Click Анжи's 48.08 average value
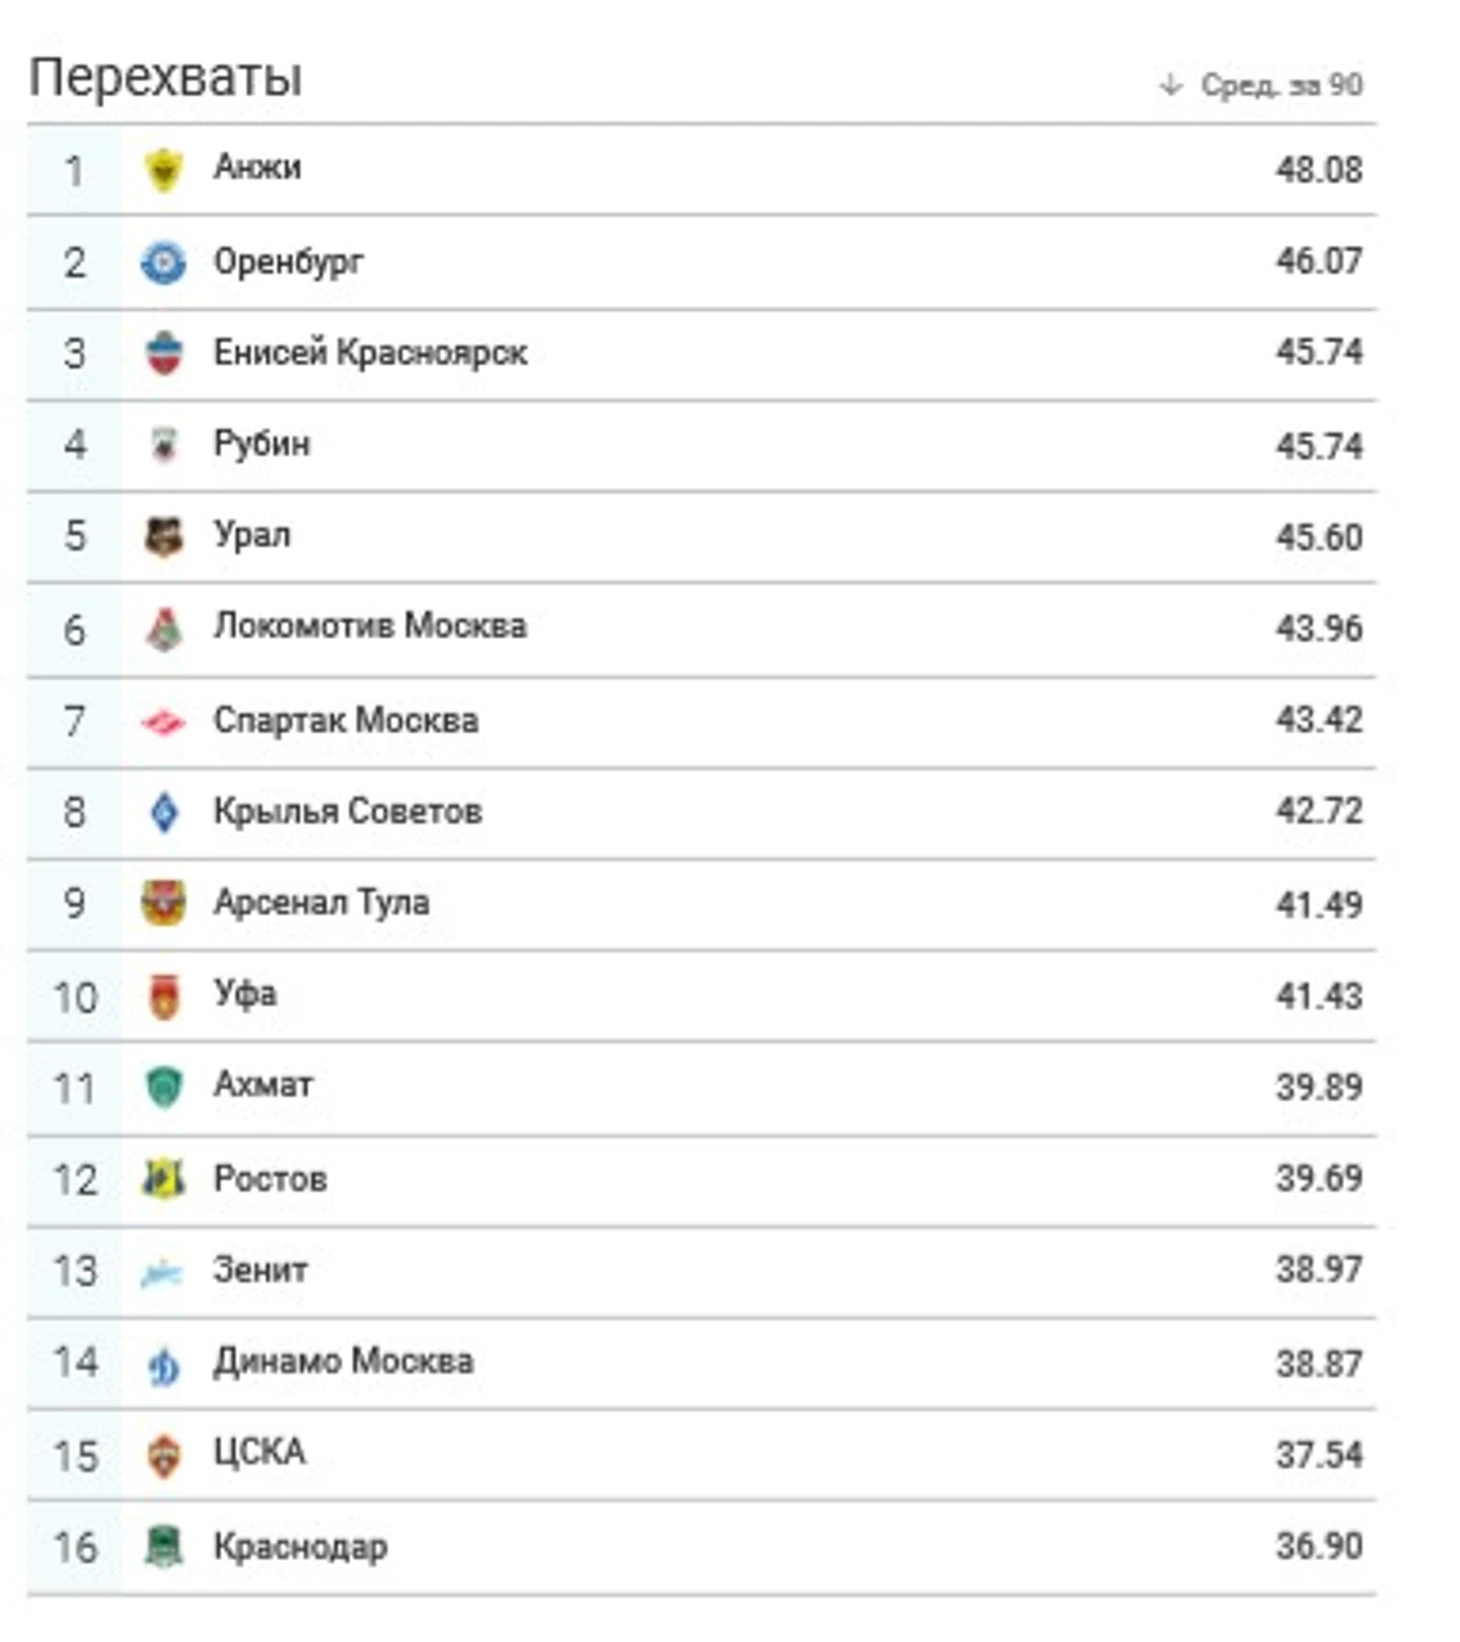 coord(1318,170)
